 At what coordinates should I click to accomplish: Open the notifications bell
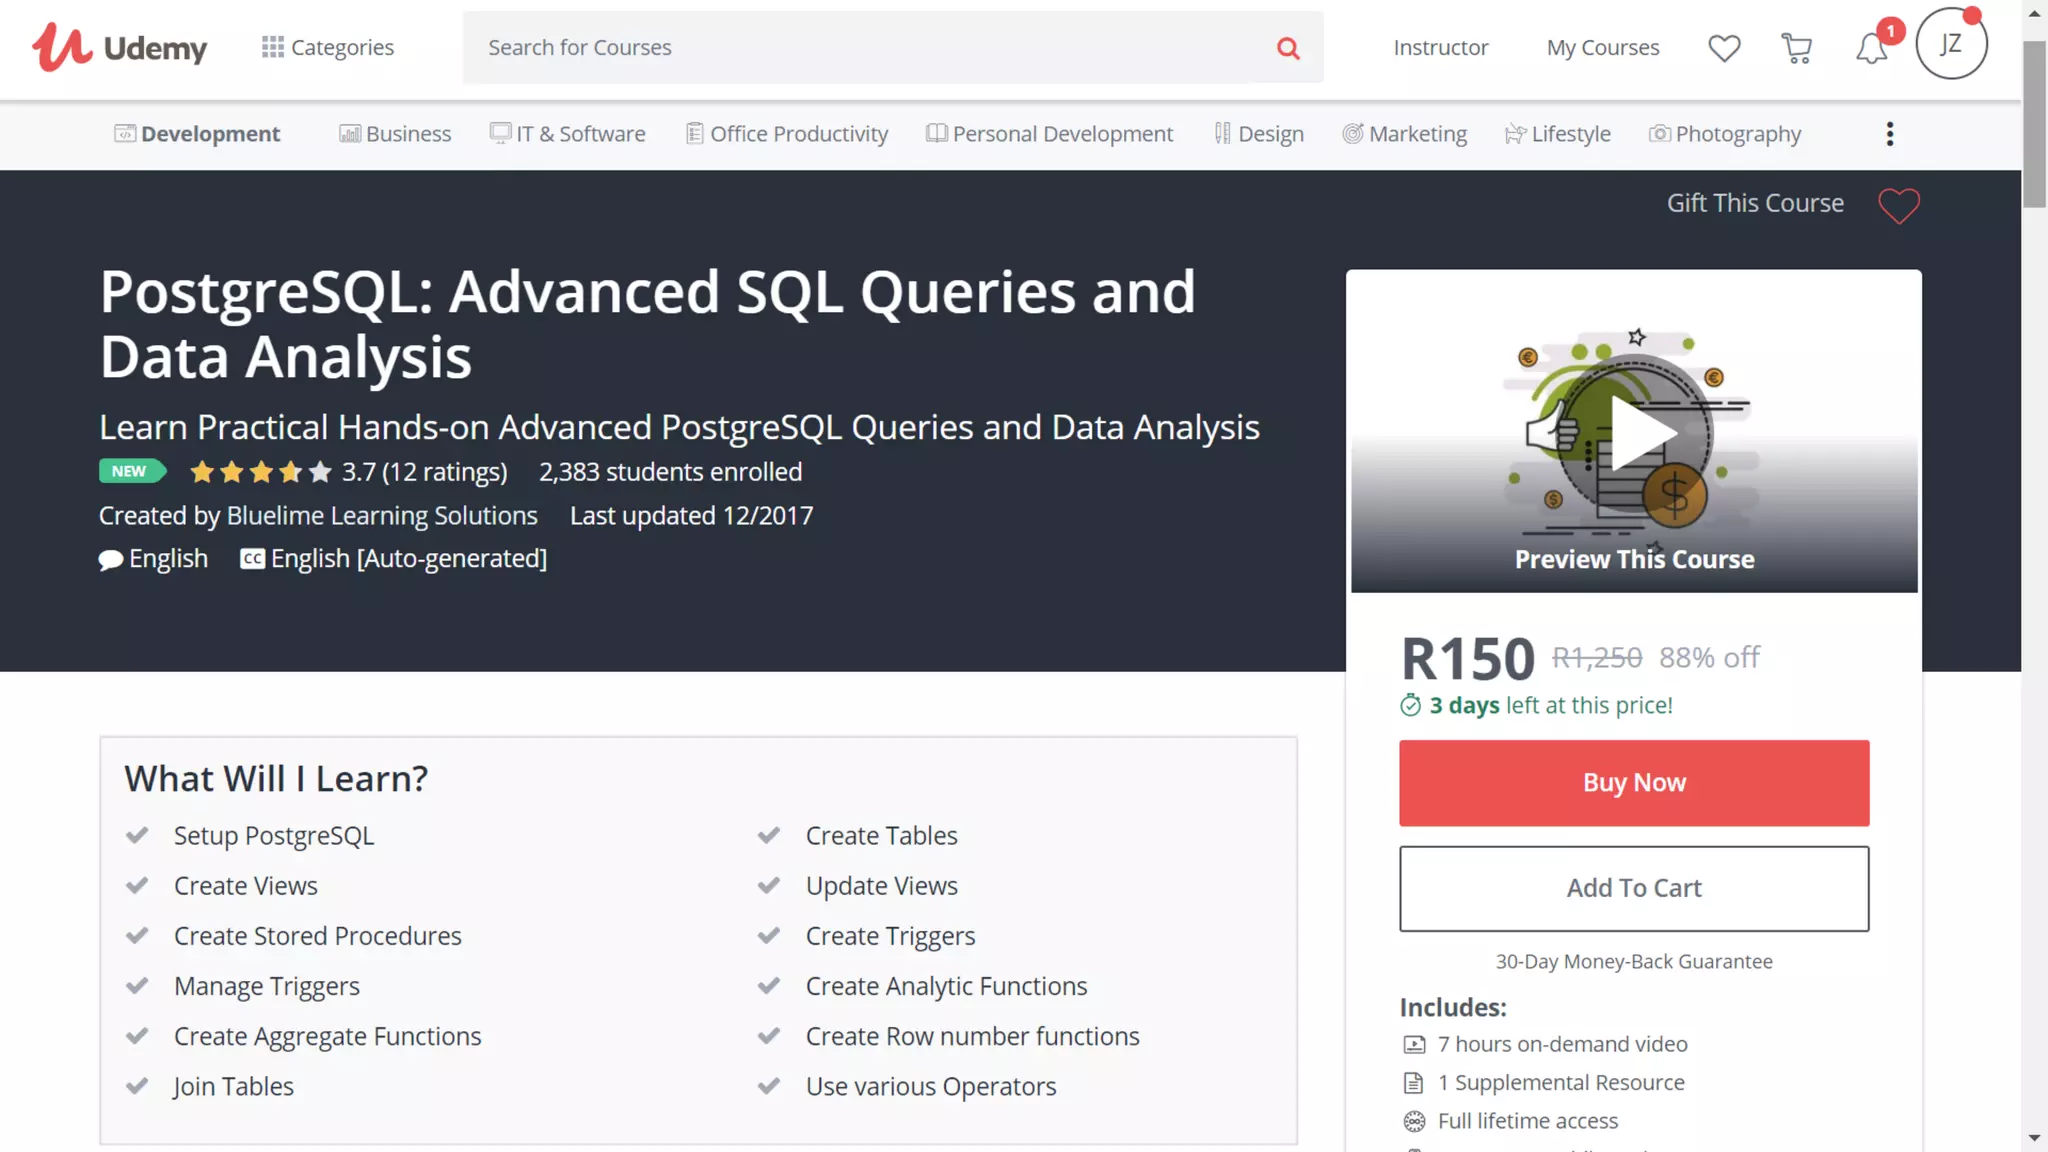(x=1871, y=48)
